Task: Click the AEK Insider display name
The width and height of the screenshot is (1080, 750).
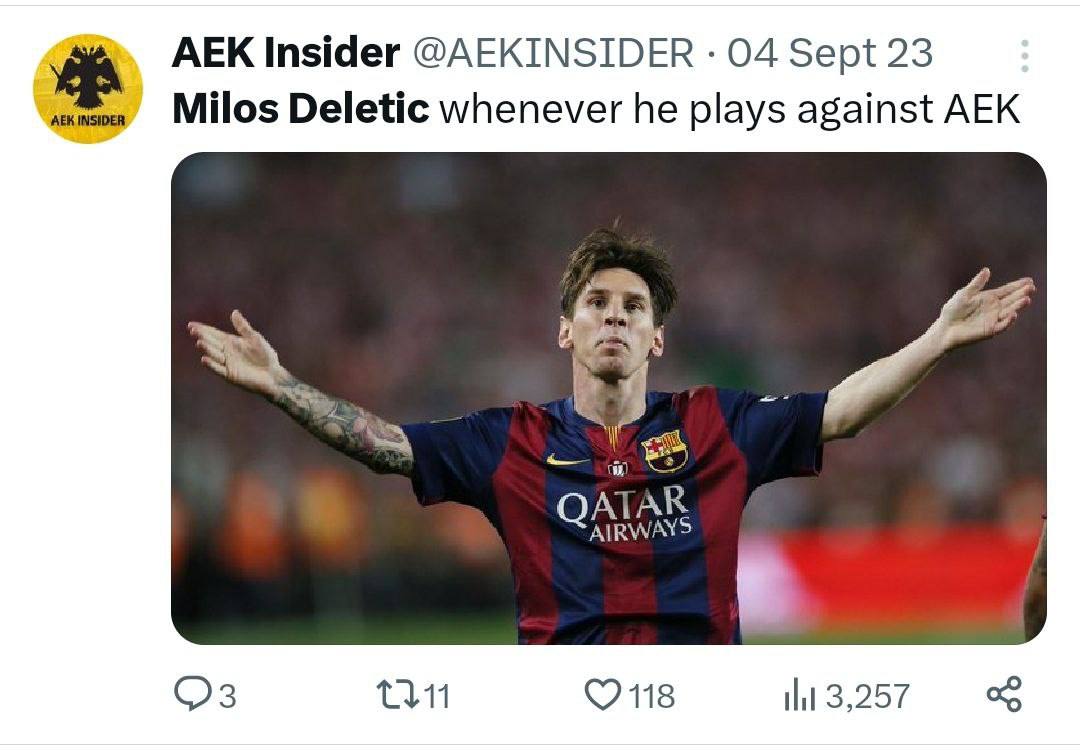Action: (x=286, y=53)
